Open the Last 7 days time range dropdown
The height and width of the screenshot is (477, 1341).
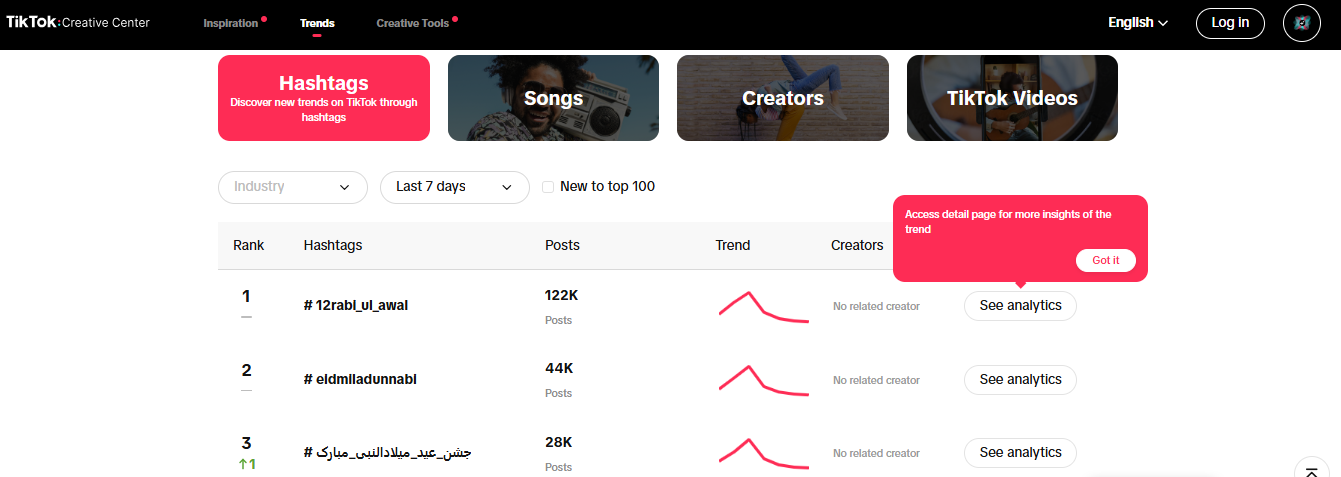(x=454, y=187)
